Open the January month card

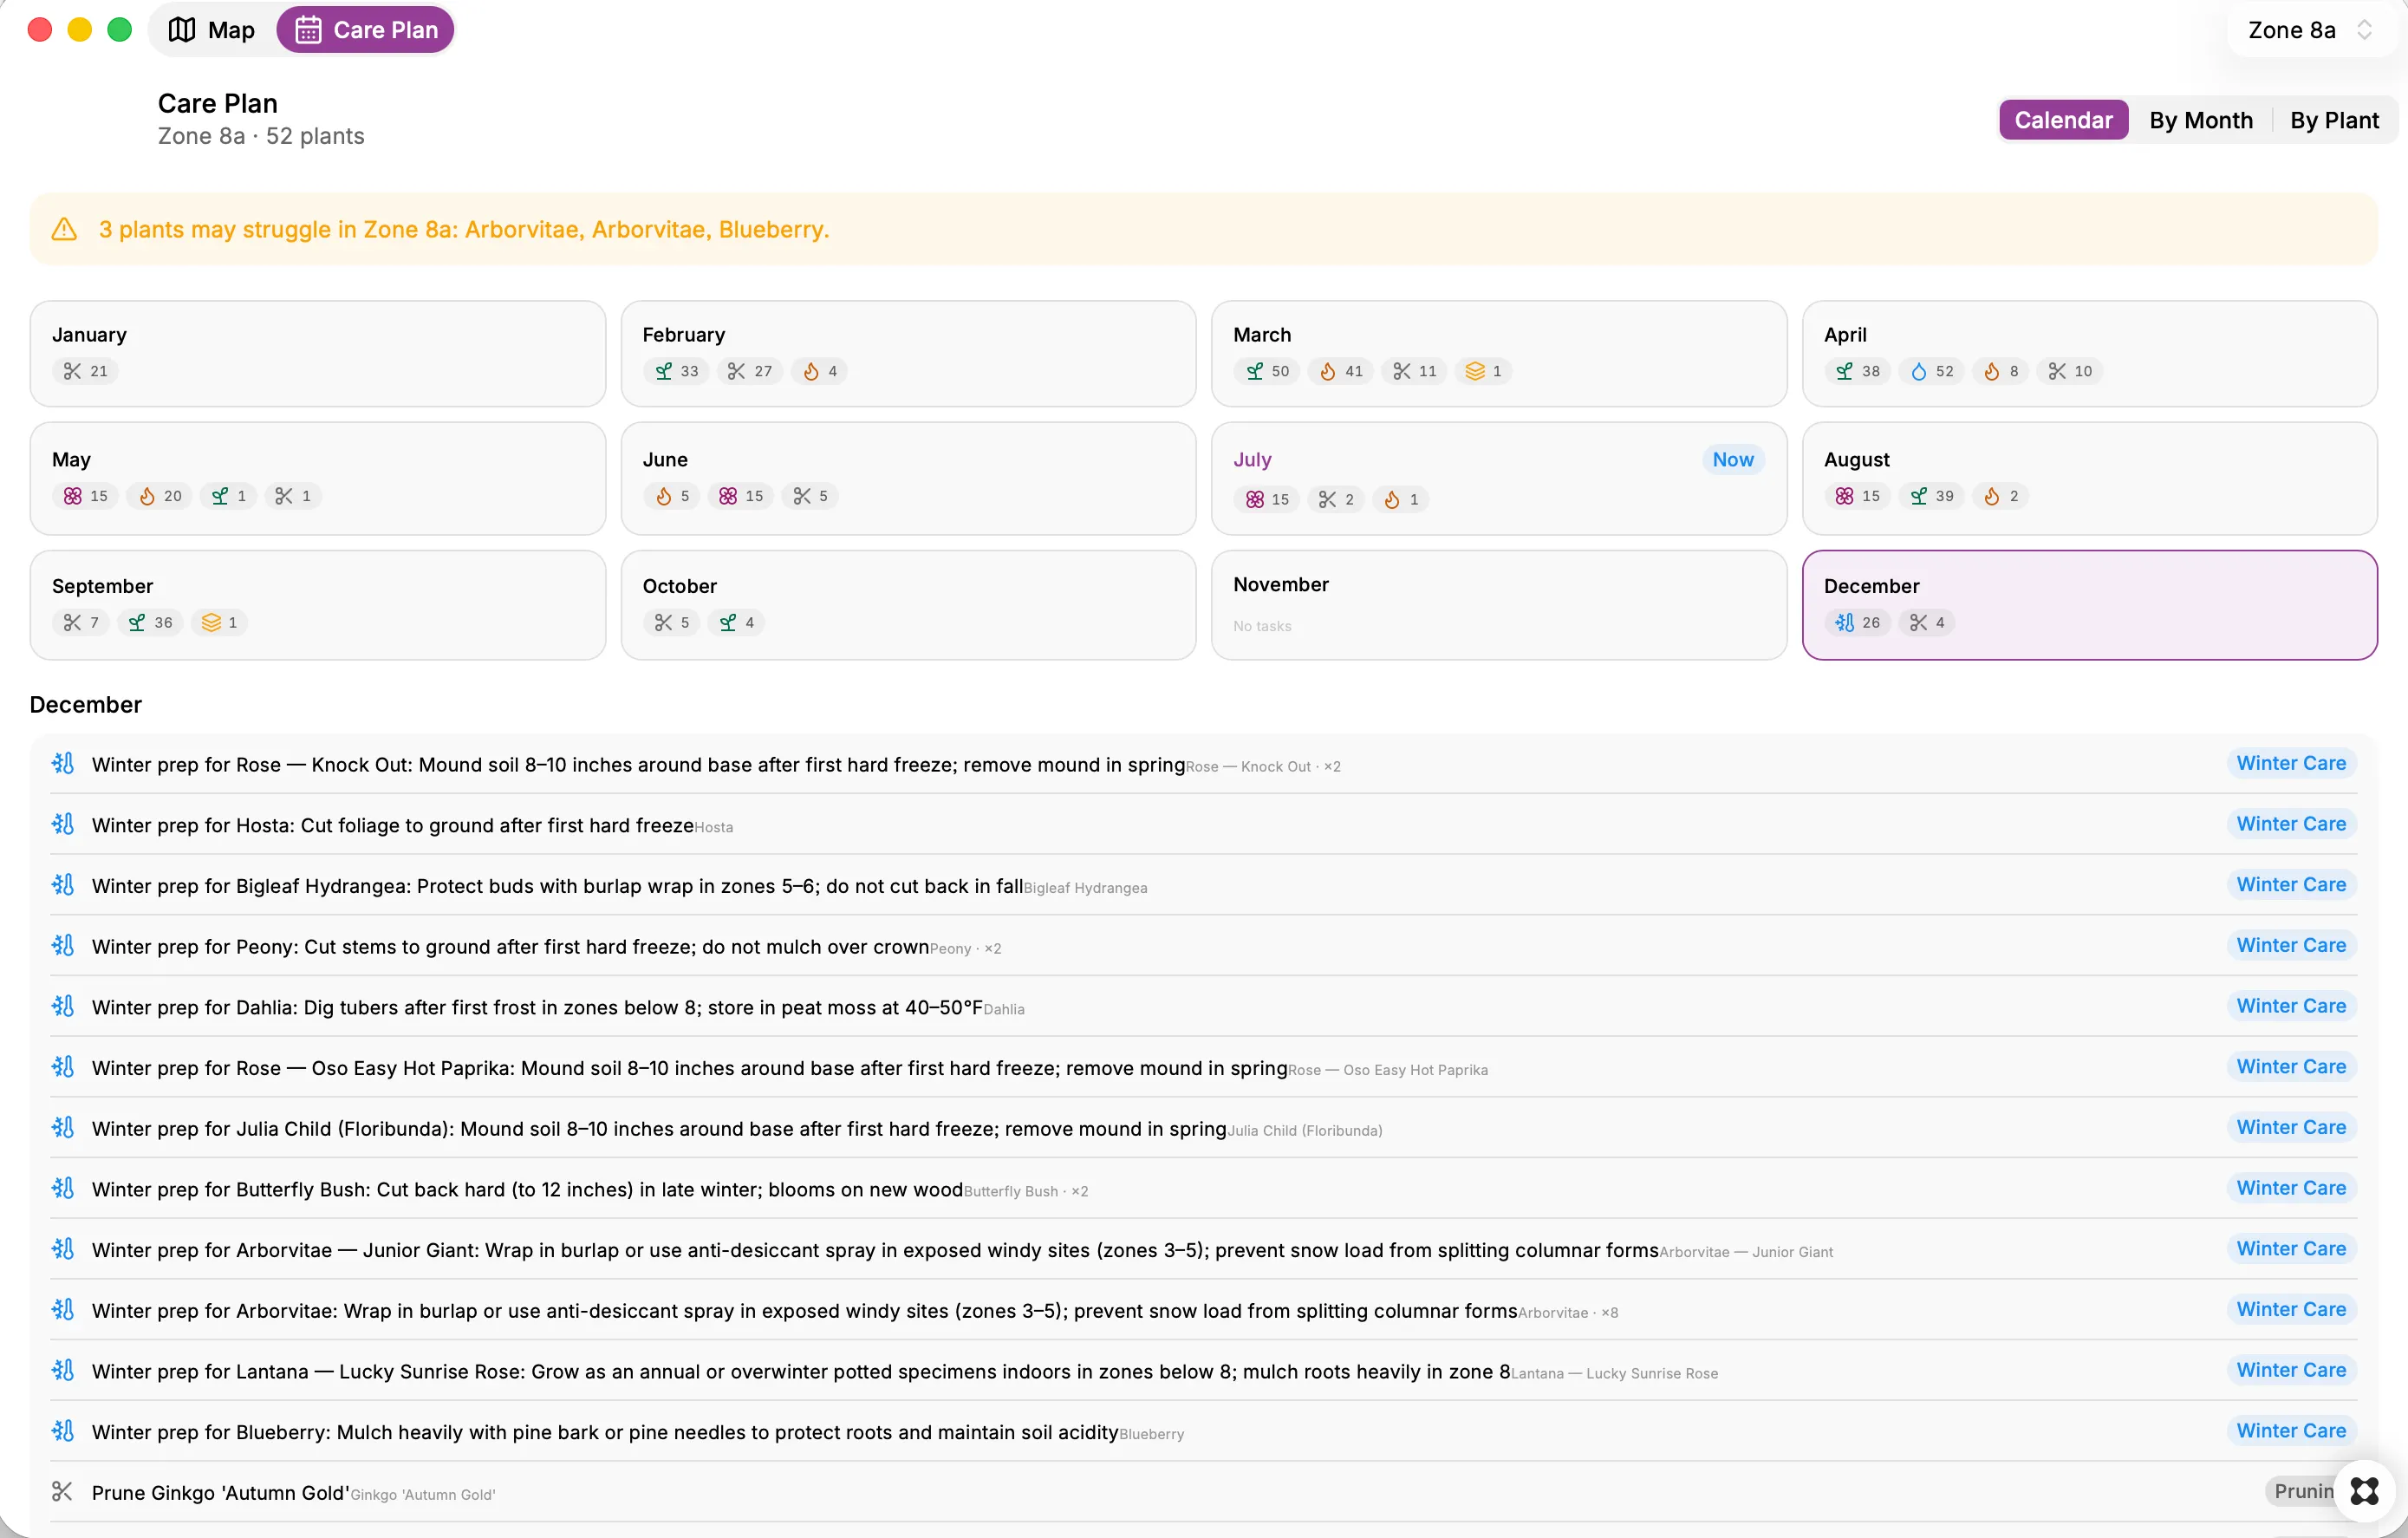(318, 353)
